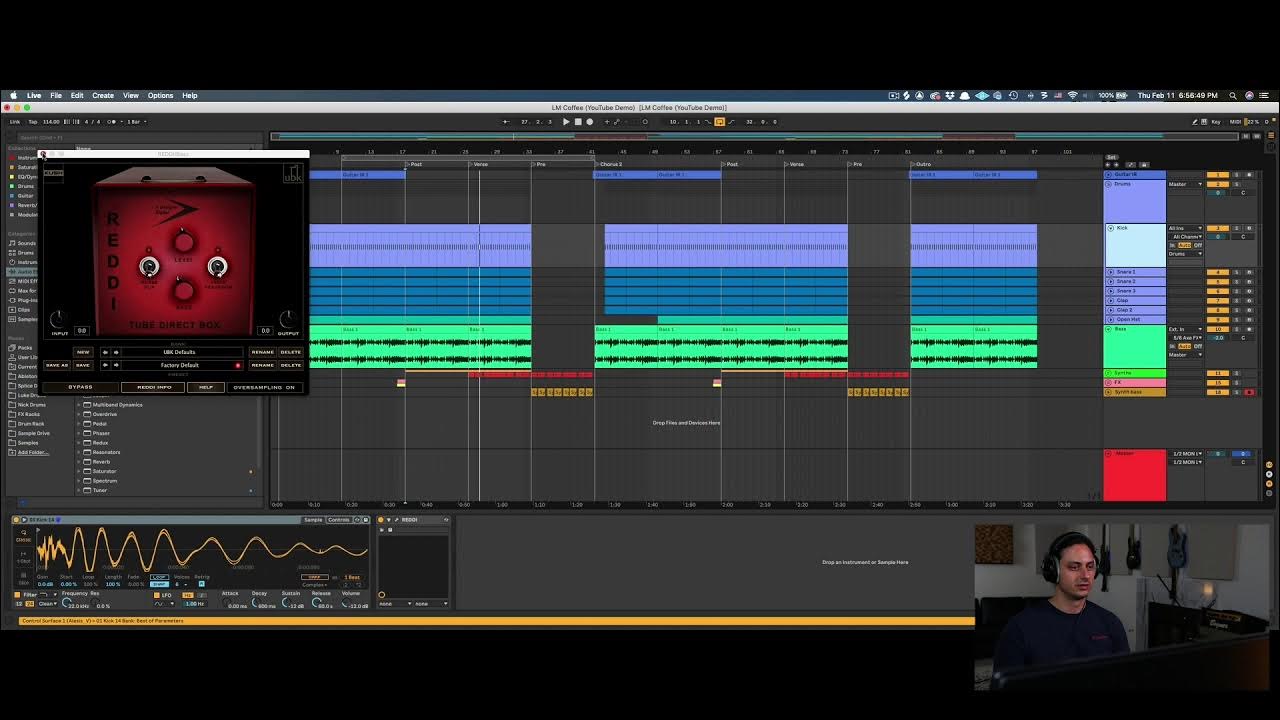Open the Live application menu
The width and height of the screenshot is (1280, 720).
point(34,95)
